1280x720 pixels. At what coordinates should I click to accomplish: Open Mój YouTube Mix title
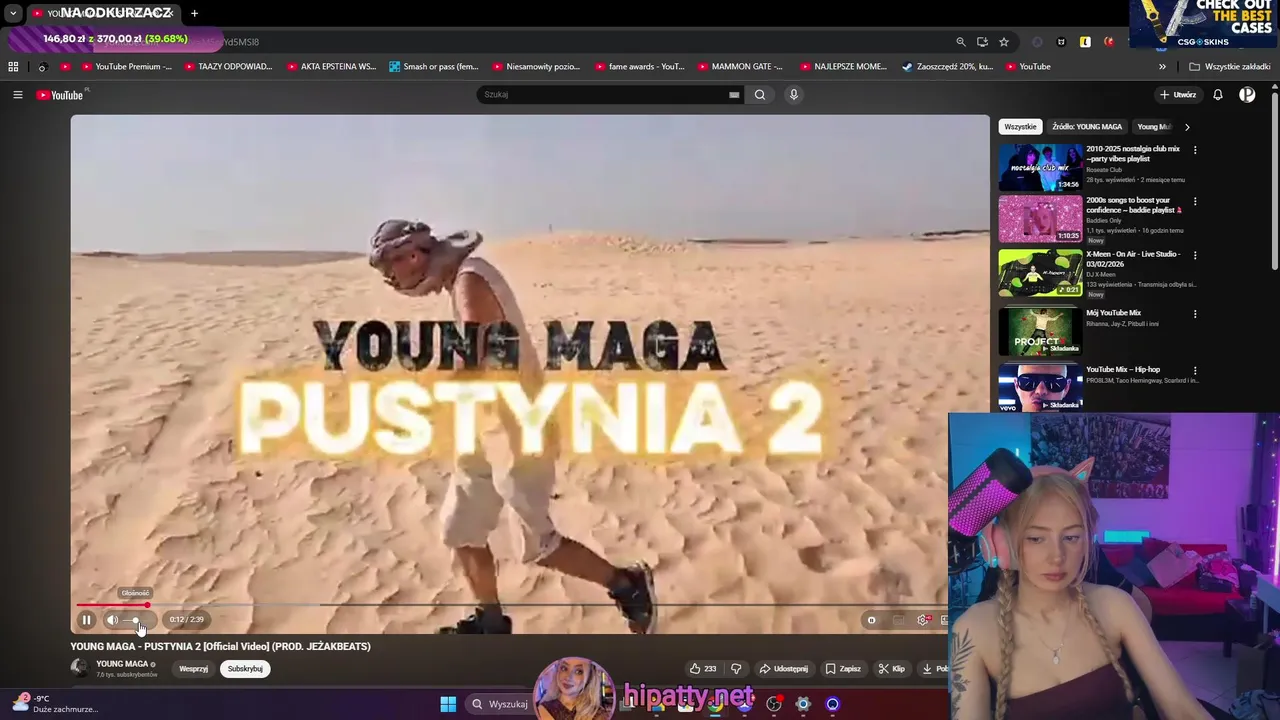1113,313
